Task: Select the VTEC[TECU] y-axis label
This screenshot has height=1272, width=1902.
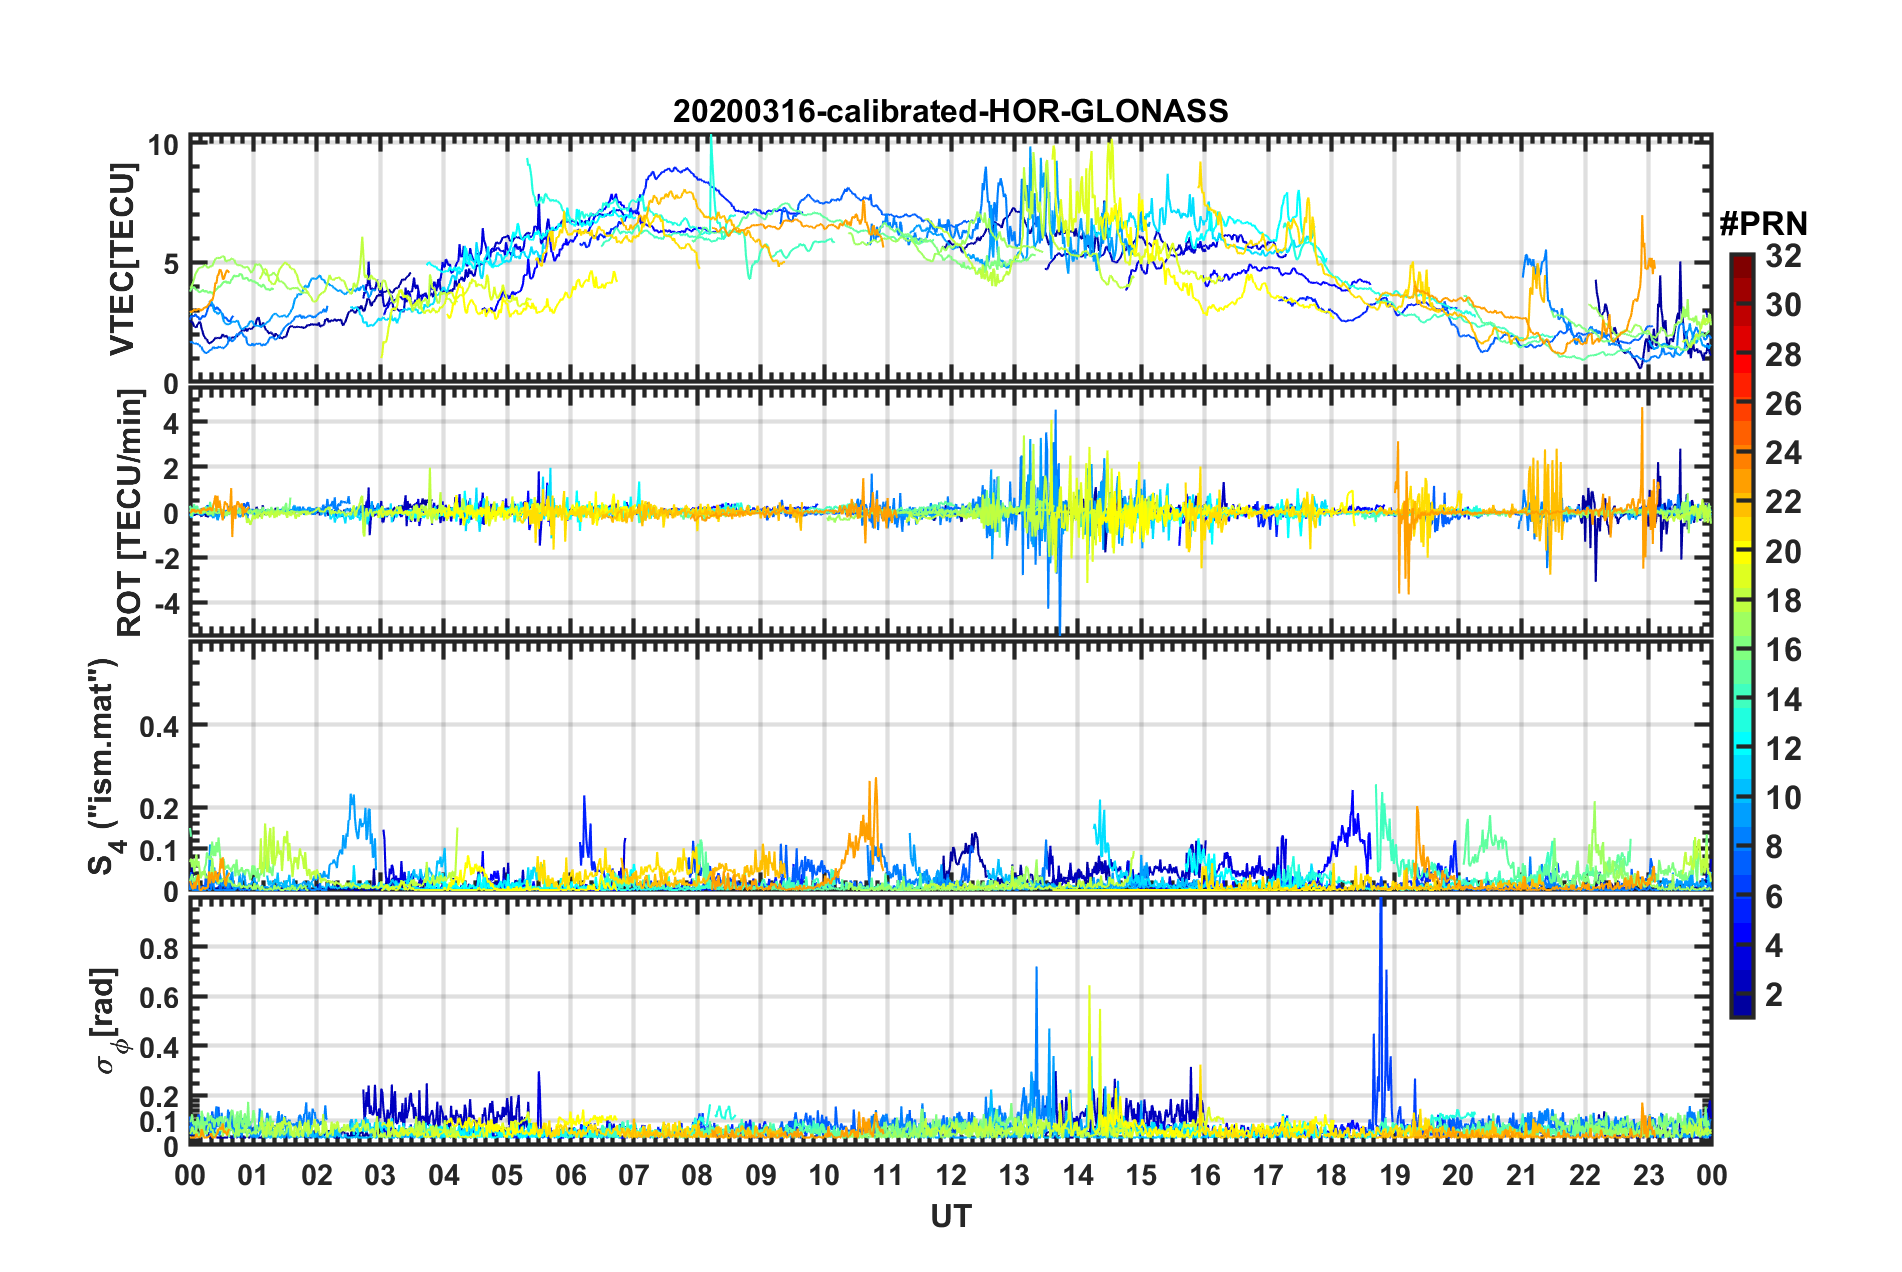Action: click(x=122, y=260)
